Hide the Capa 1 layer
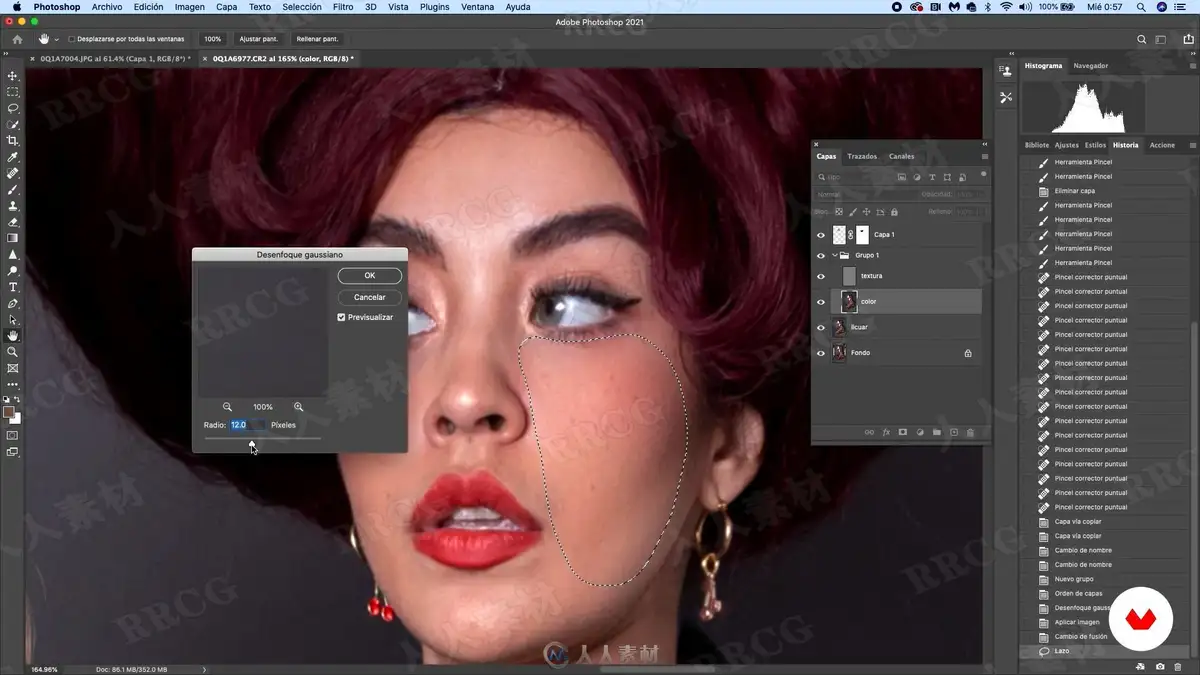This screenshot has height=675, width=1200. [821, 235]
